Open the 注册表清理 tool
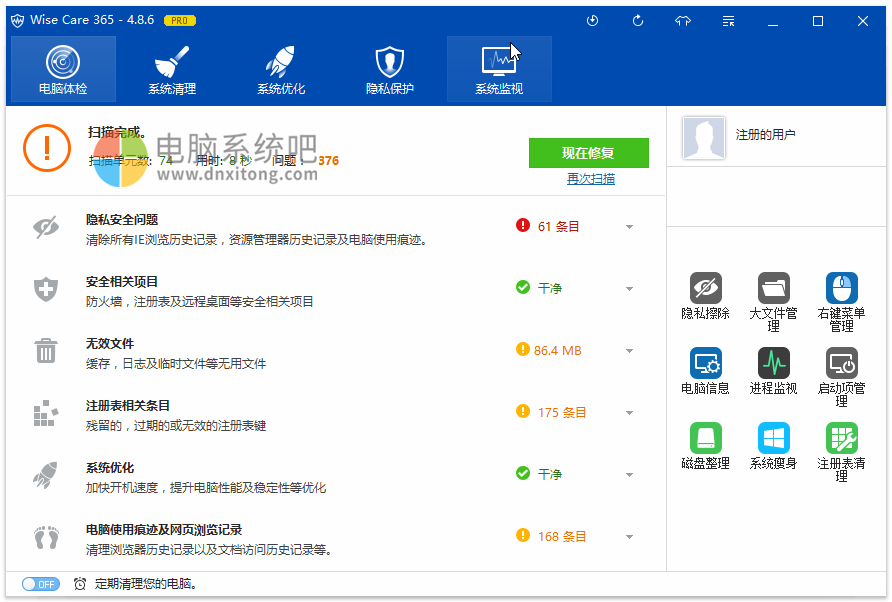Screen dimensions: 892x602 (841, 452)
